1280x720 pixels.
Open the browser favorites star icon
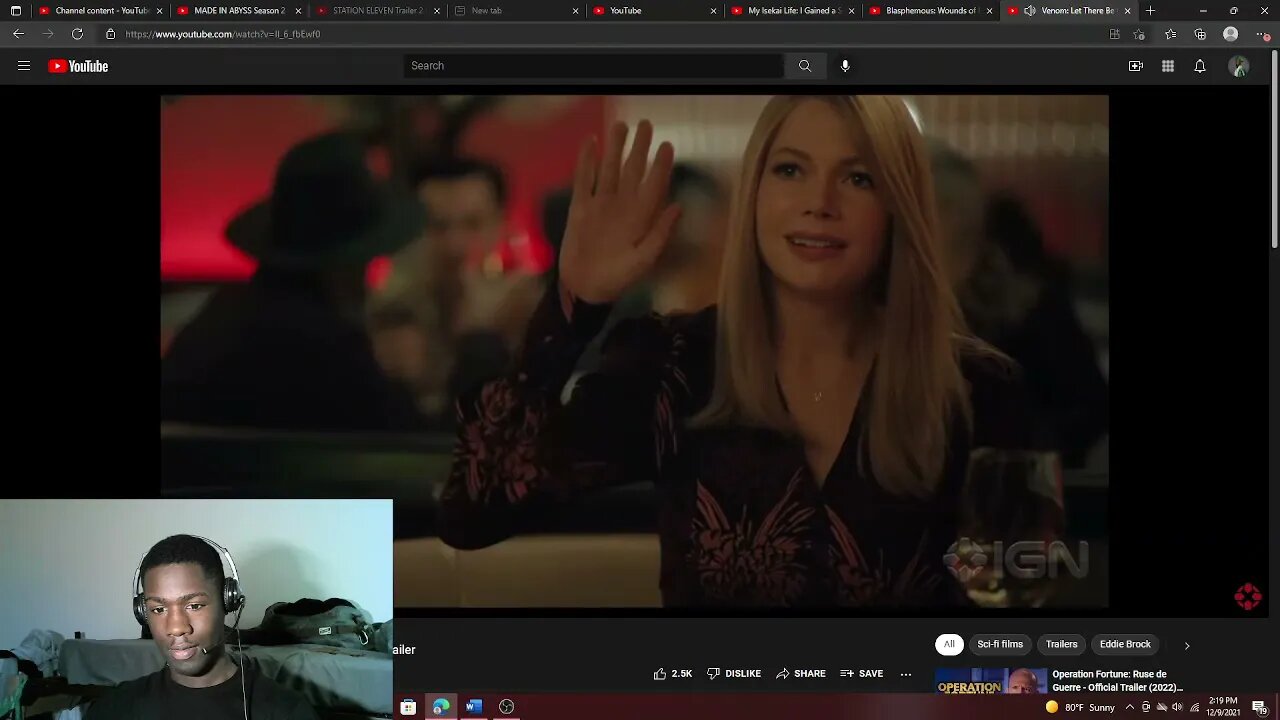(1171, 34)
